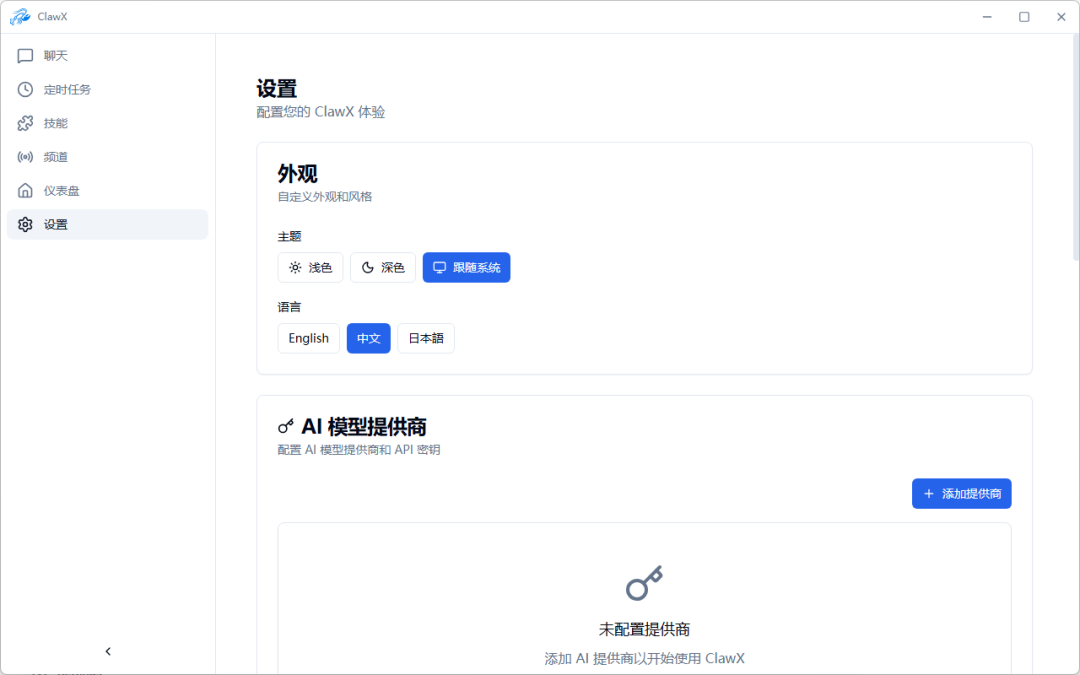
Task: Select the 设置 sidebar item label
Action: [x=56, y=225]
